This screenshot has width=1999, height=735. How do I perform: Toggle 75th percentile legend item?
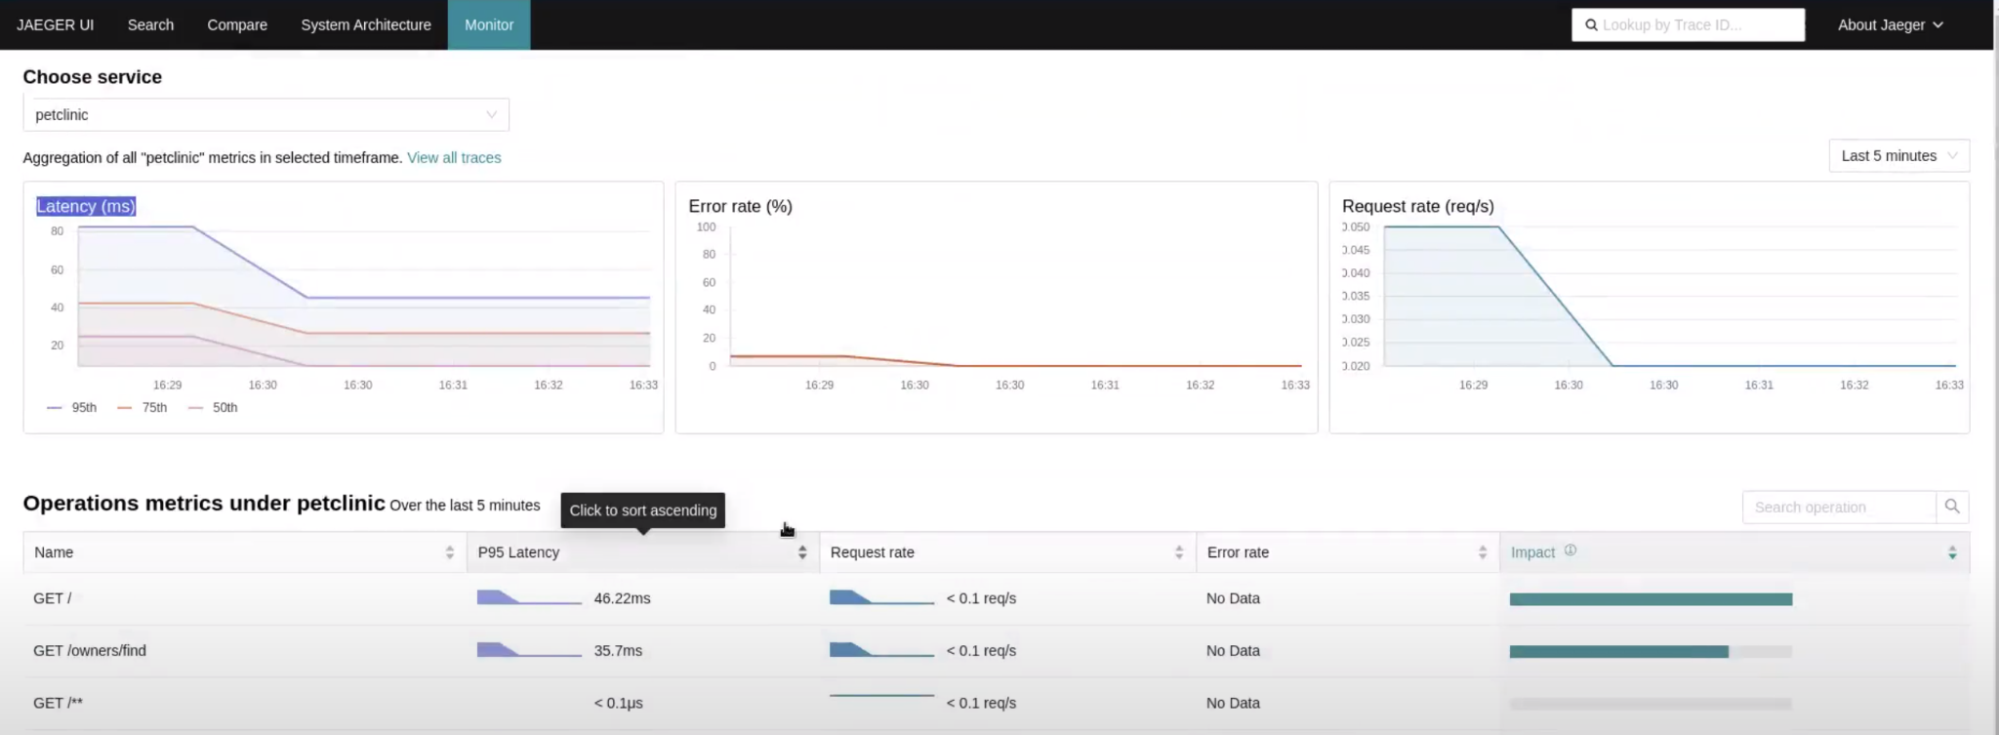pos(143,408)
